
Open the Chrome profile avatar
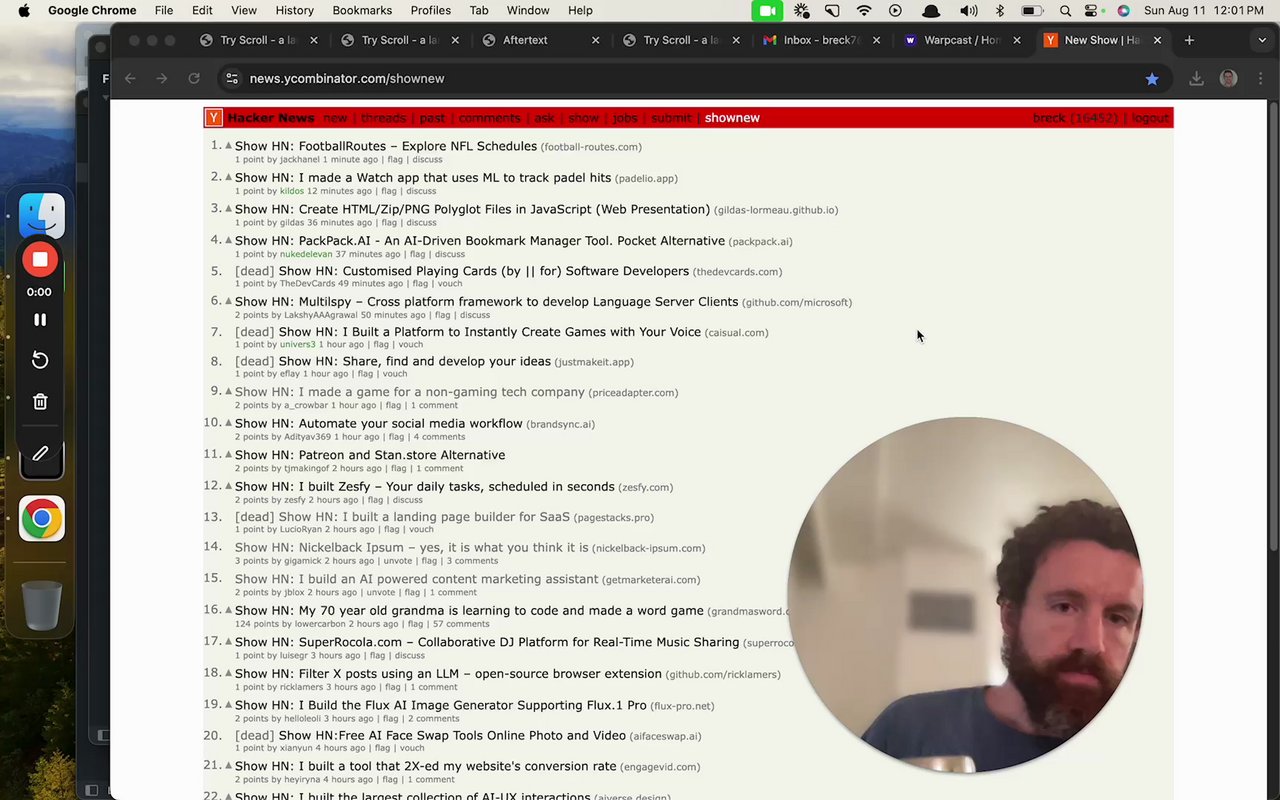pos(1228,79)
